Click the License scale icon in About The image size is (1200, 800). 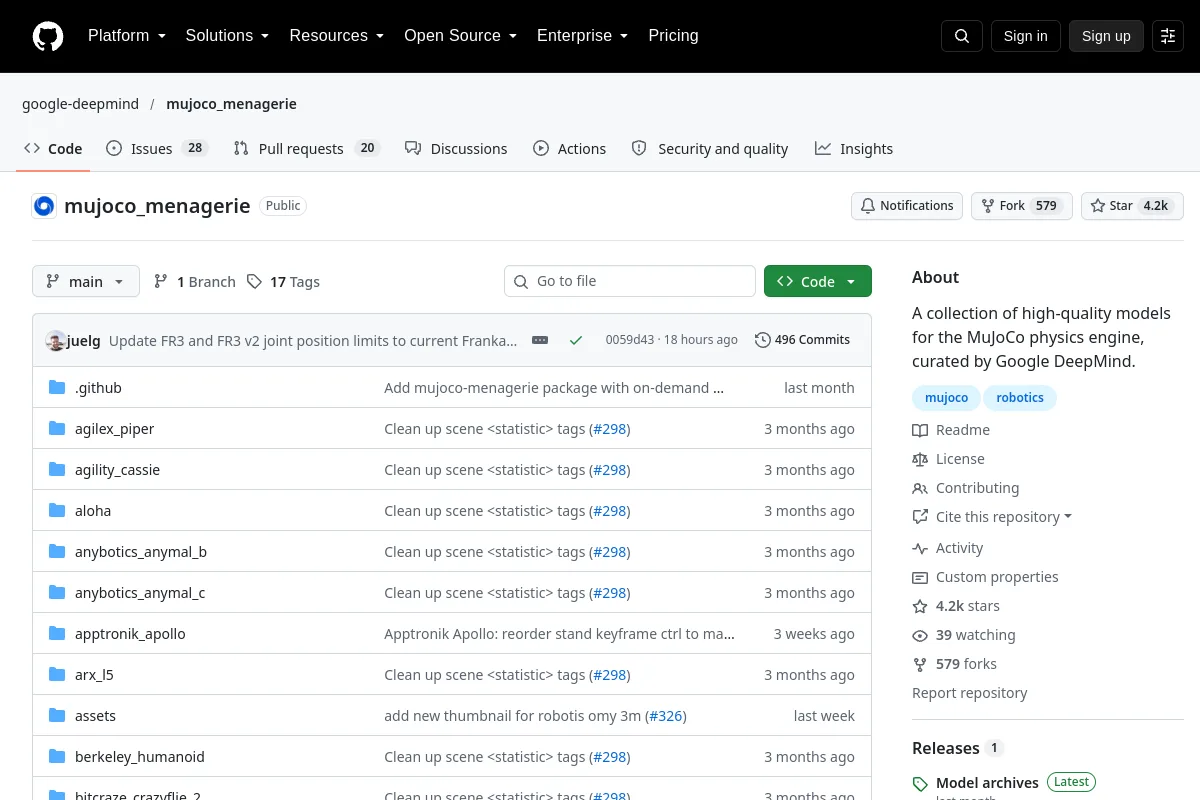coord(920,459)
